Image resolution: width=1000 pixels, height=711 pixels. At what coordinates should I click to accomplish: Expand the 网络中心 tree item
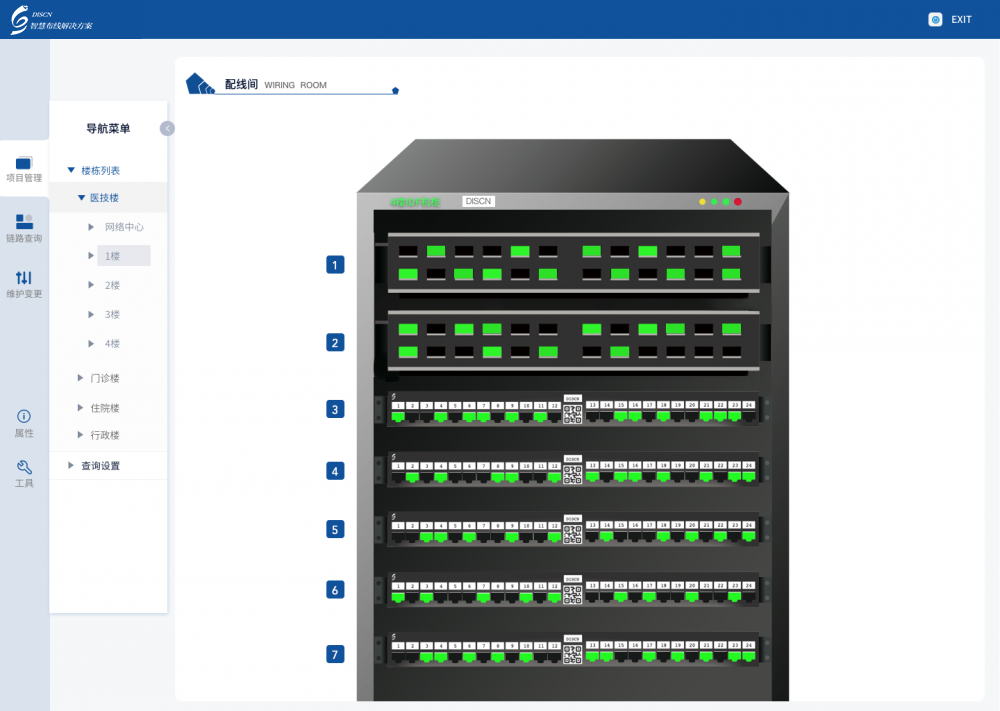click(91, 227)
